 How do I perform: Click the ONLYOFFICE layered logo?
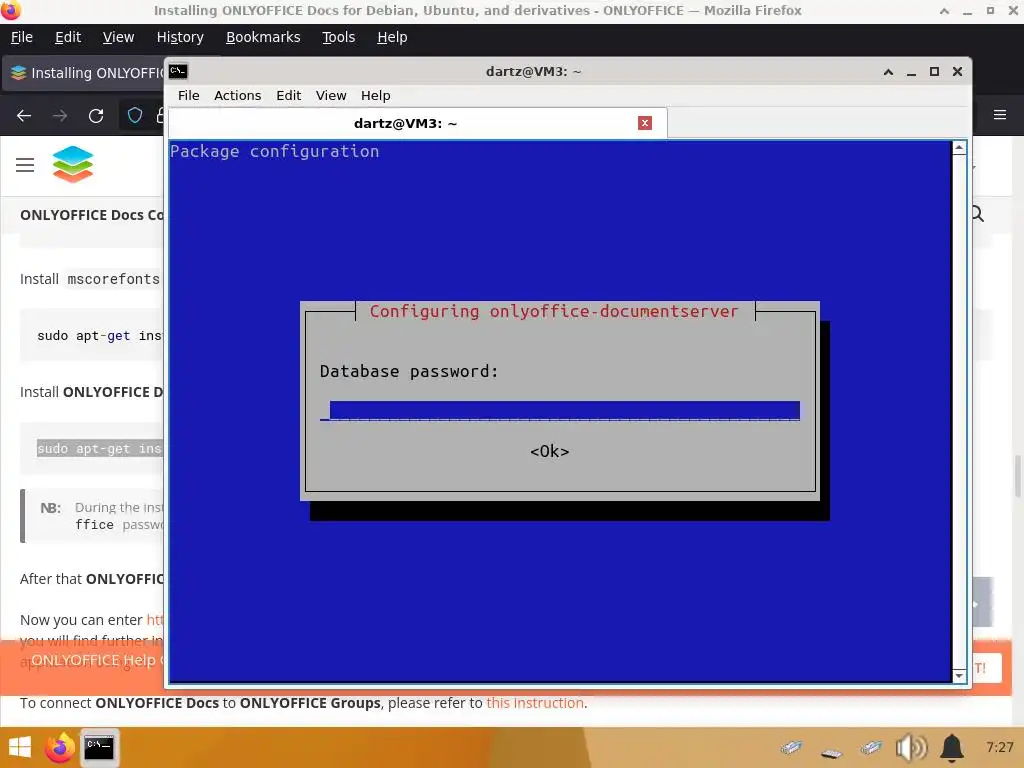click(x=72, y=165)
